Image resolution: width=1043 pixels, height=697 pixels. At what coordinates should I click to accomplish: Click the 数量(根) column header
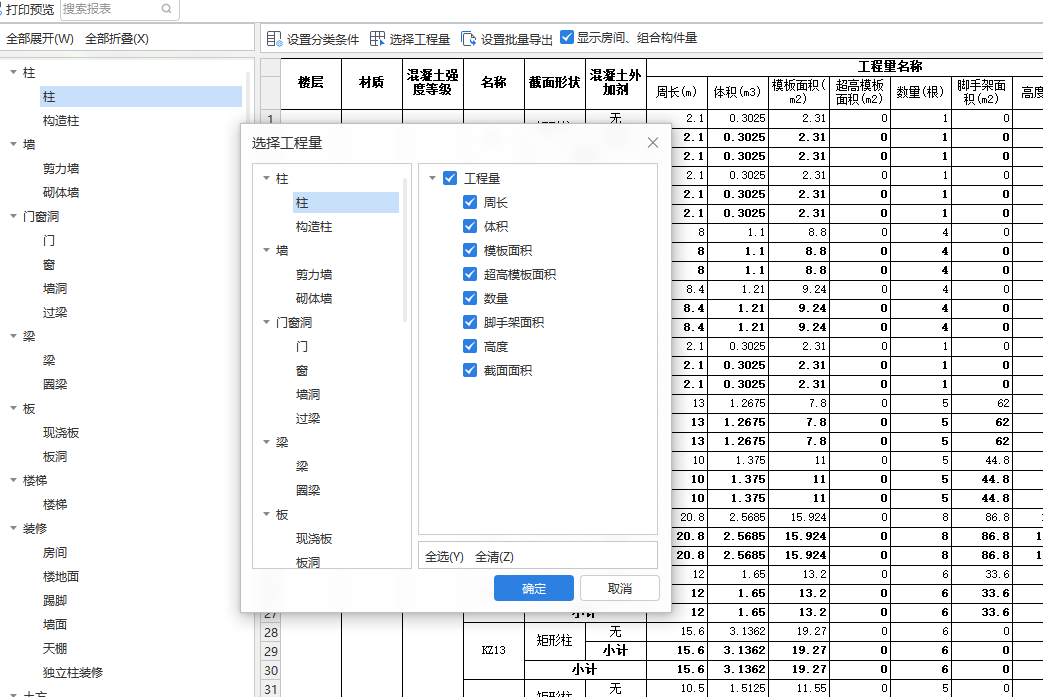click(920, 92)
